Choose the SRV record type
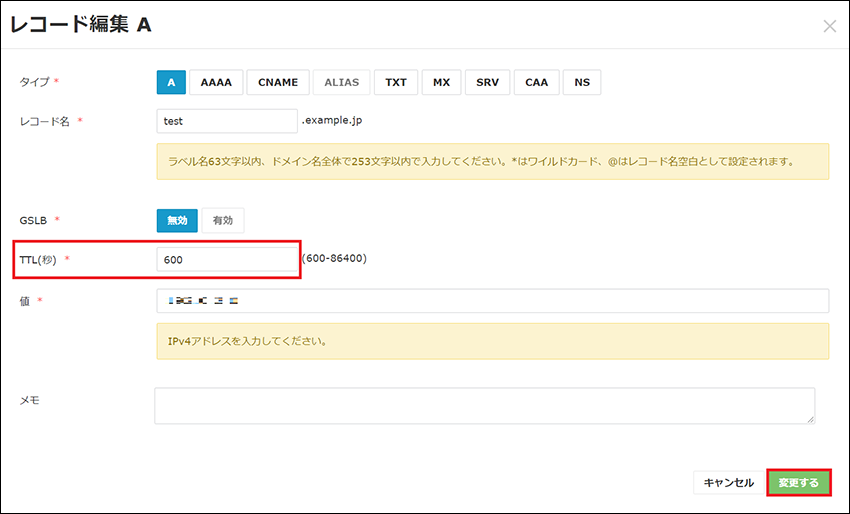Screen dimensions: 850x514 [x=487, y=82]
